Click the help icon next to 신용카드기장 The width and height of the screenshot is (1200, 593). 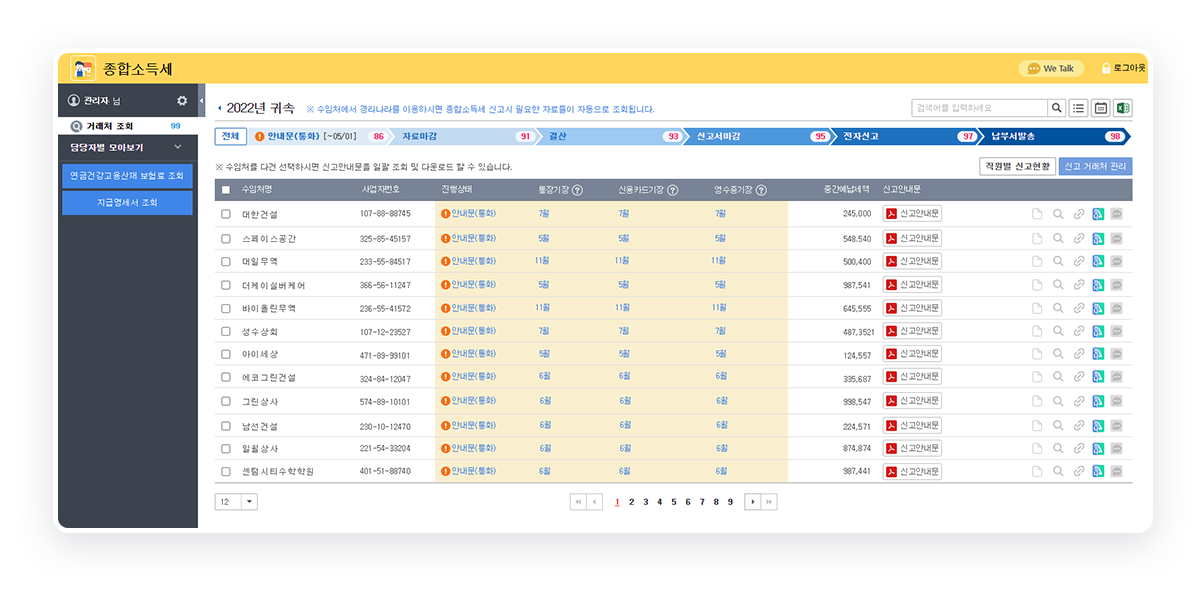(x=673, y=190)
